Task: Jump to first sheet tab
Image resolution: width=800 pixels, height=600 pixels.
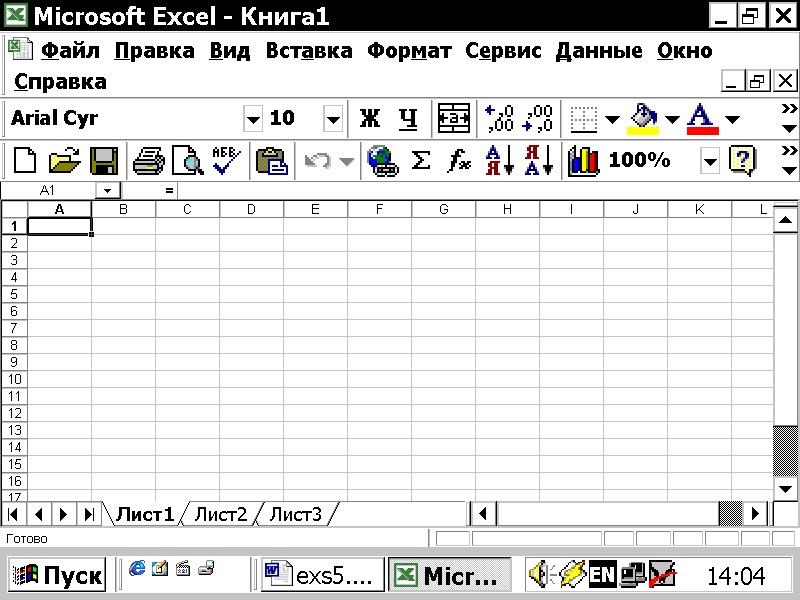Action: point(14,514)
